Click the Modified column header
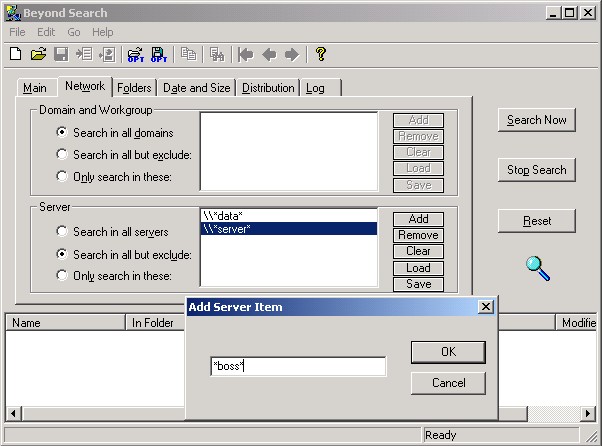 tap(576, 323)
